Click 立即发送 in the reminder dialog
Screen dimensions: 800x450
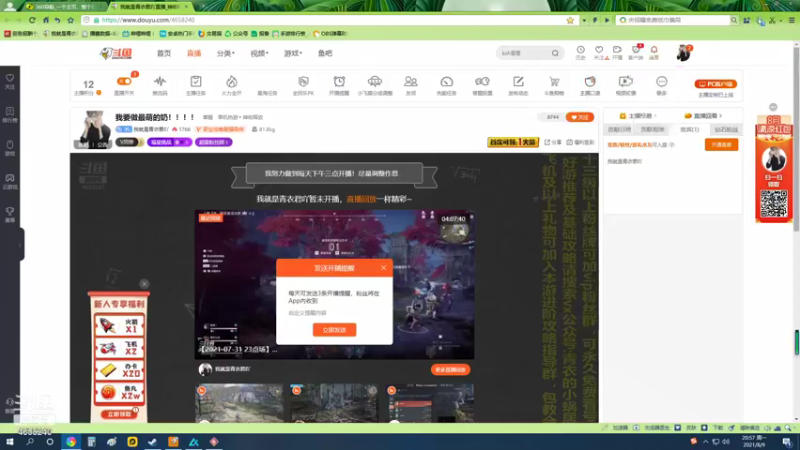(x=335, y=330)
